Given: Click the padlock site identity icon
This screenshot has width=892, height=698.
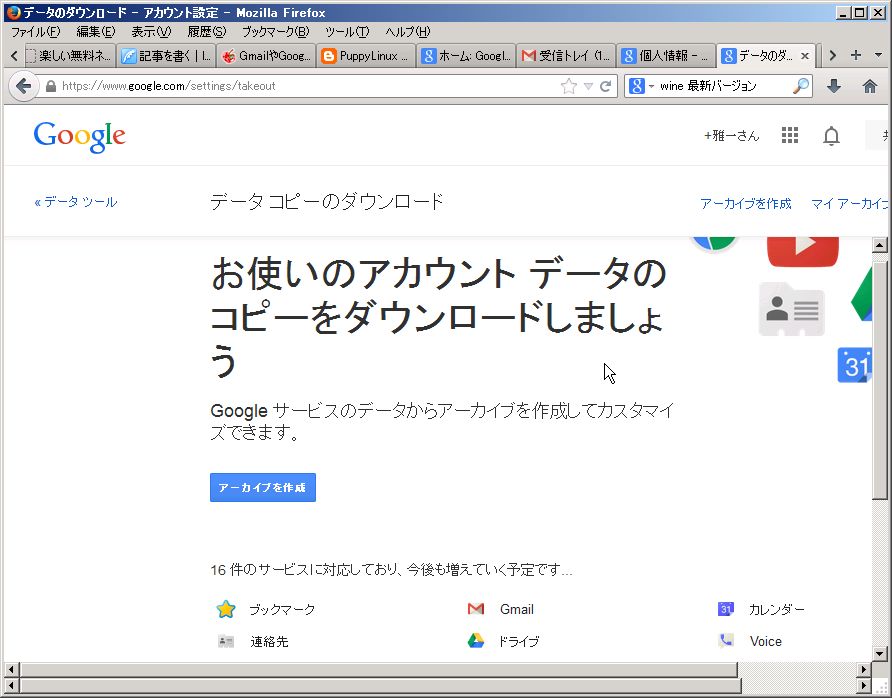Looking at the screenshot, I should point(51,86).
